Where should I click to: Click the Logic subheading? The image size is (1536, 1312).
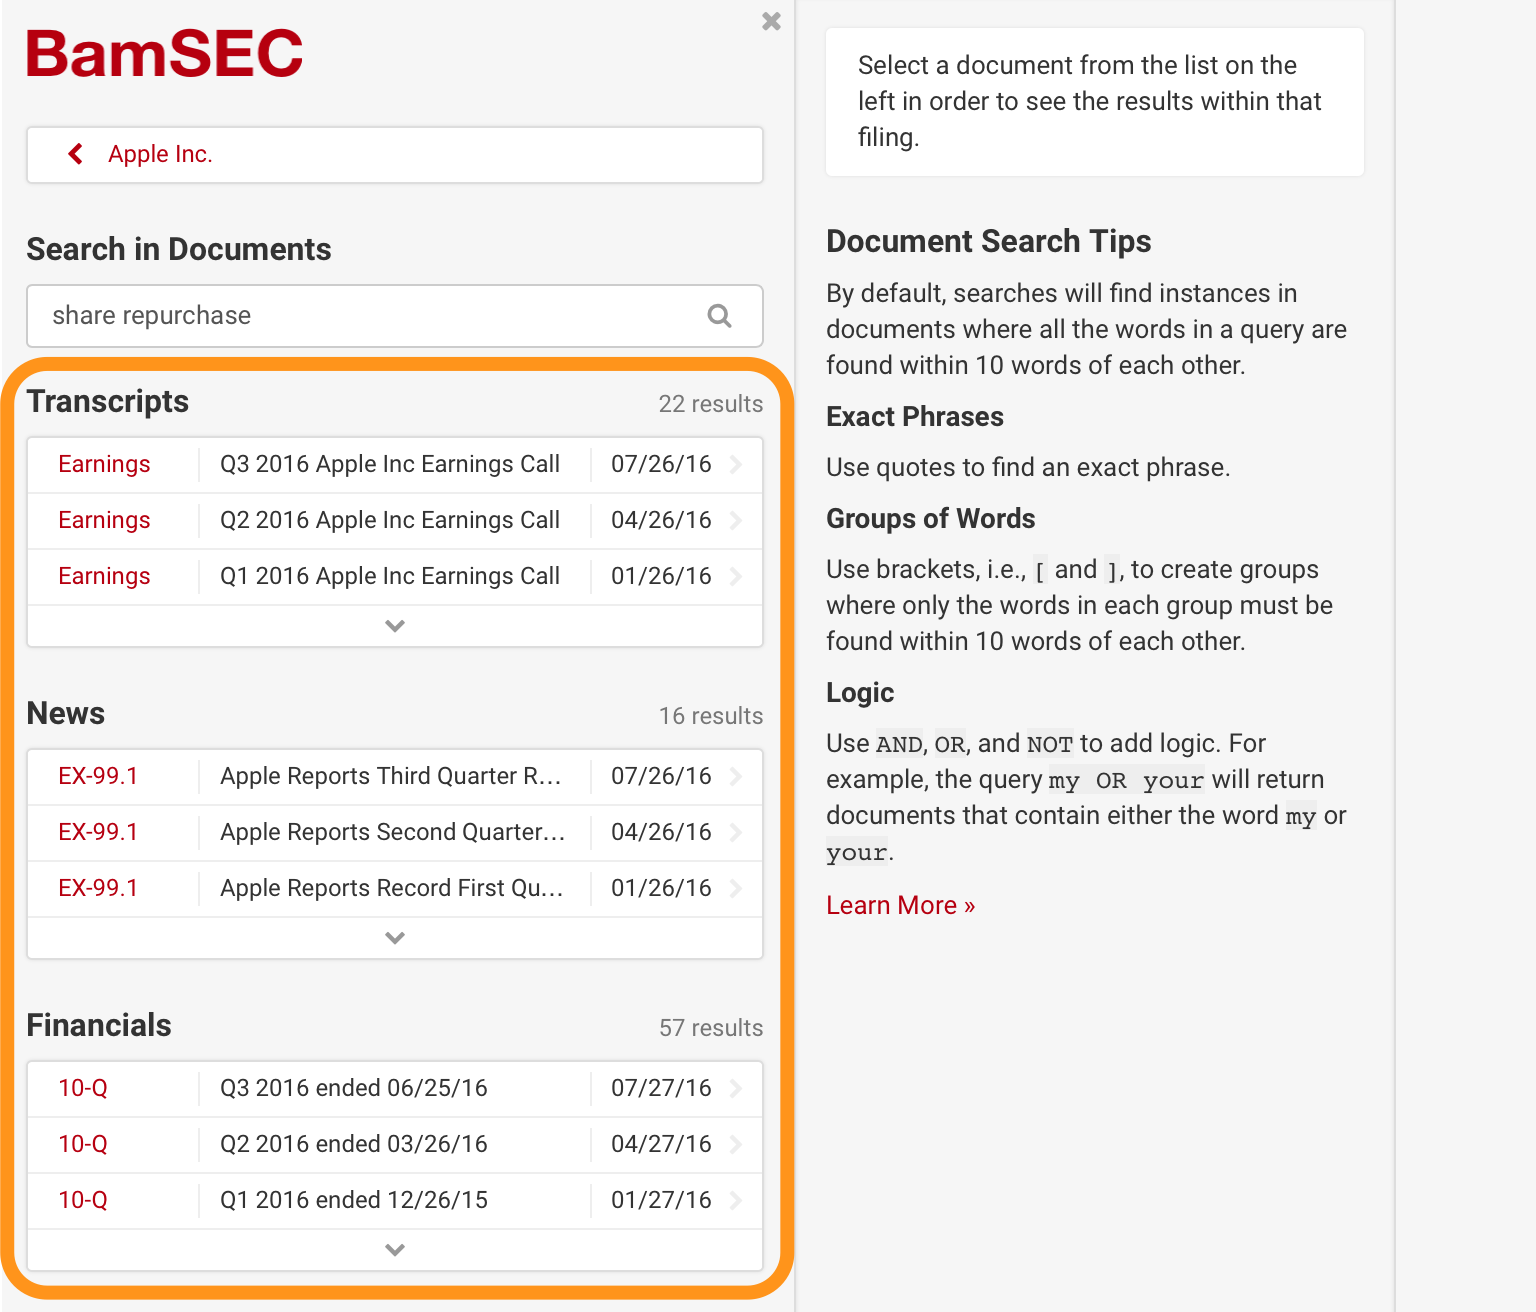pyautogui.click(x=860, y=693)
